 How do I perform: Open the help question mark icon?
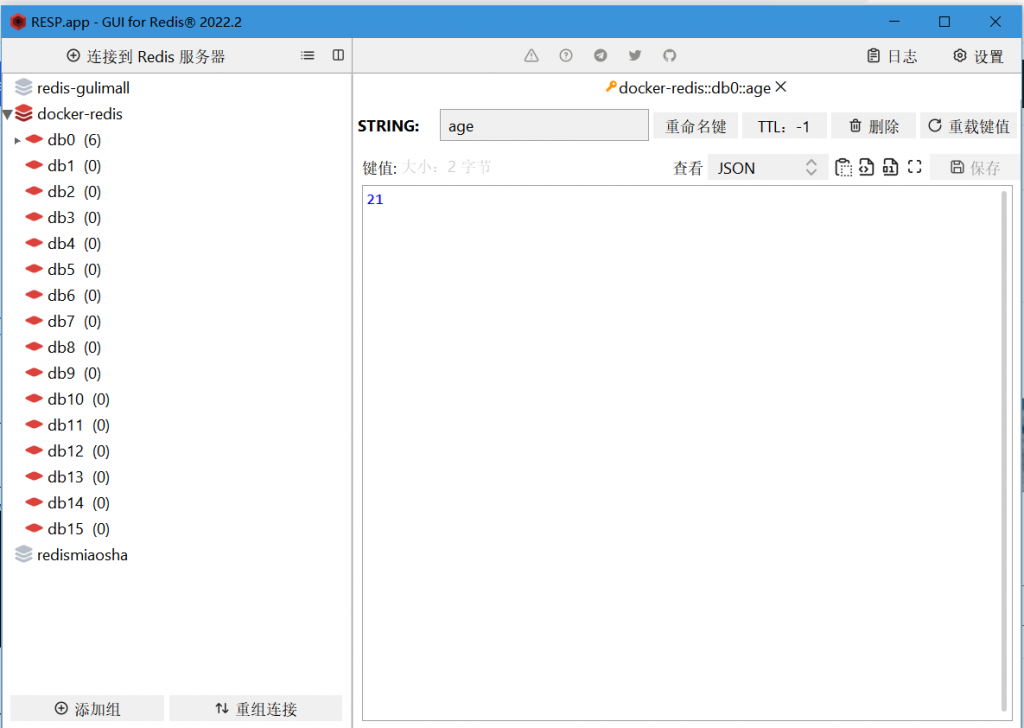click(566, 56)
